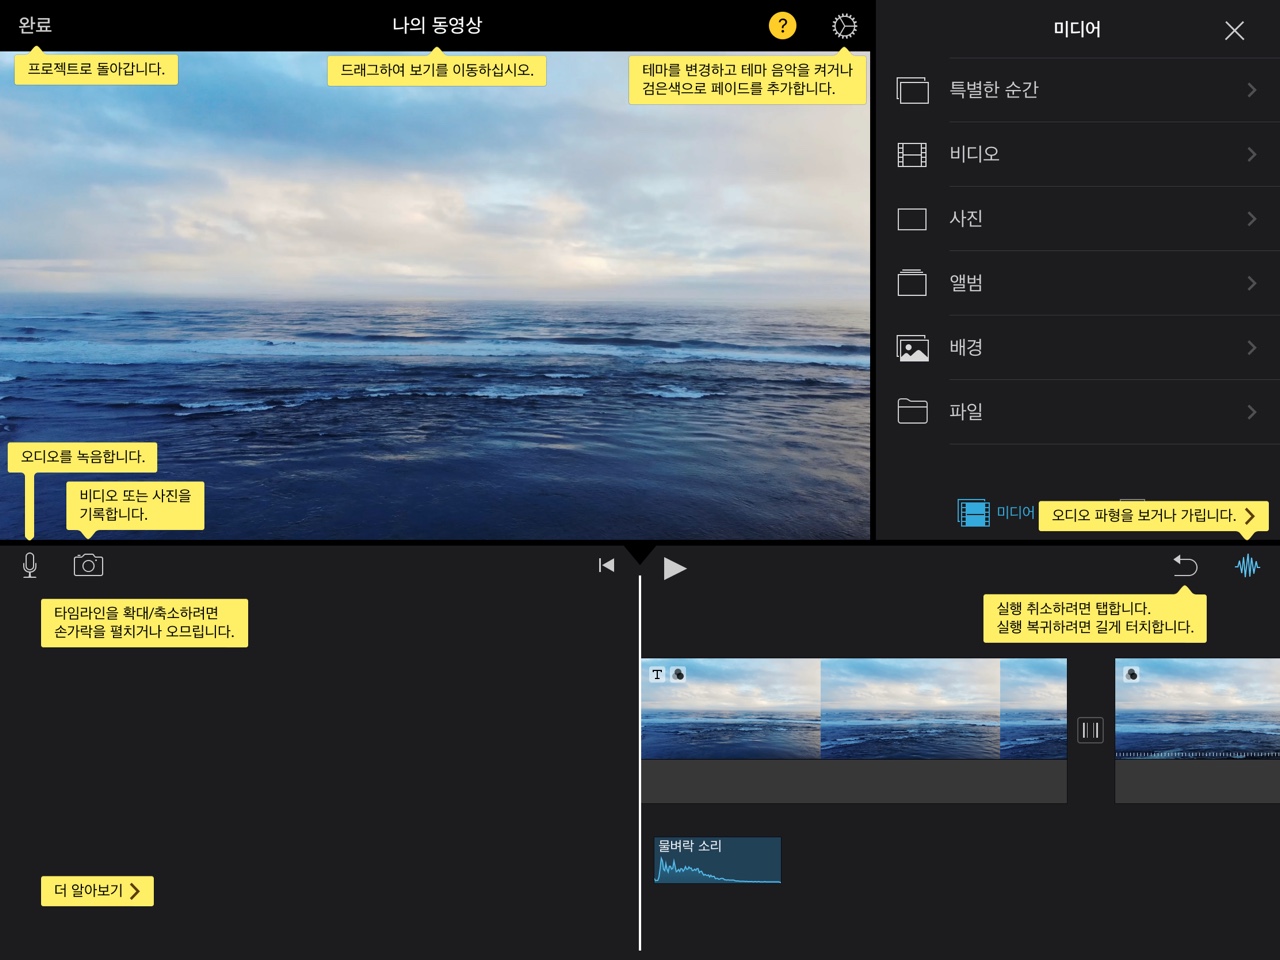The width and height of the screenshot is (1280, 960).
Task: Toggle audio waveform display
Action: (1247, 566)
